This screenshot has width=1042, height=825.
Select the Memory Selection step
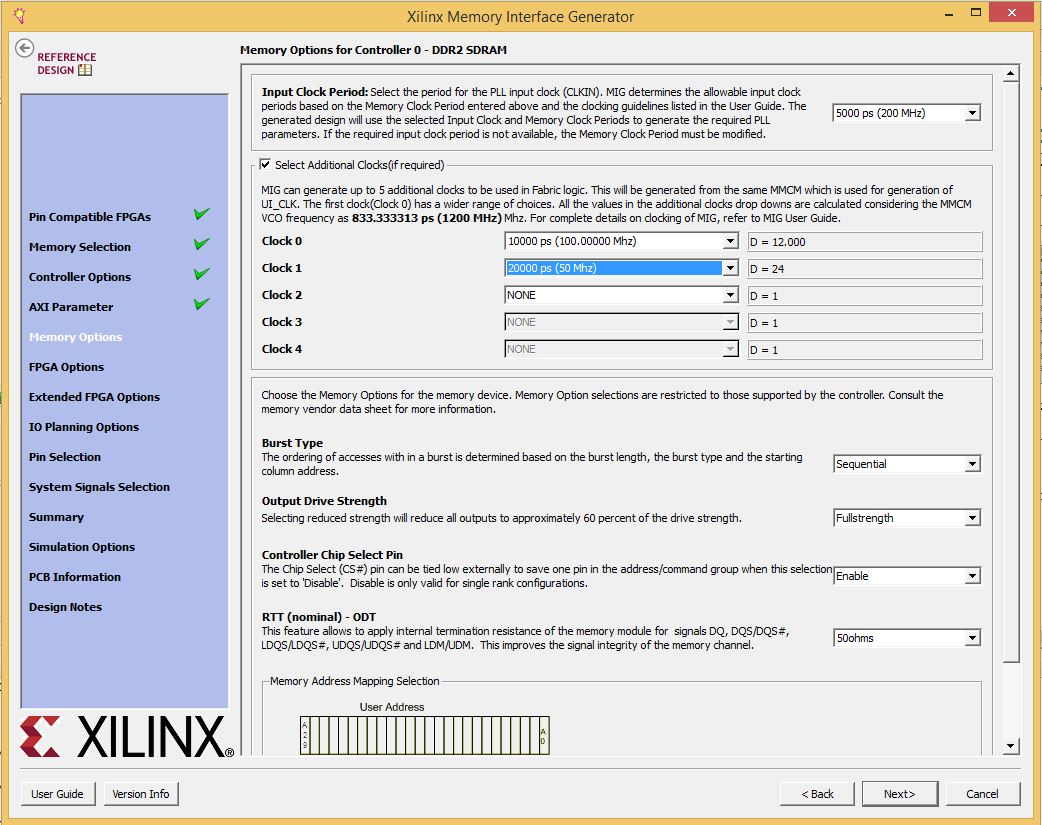point(80,247)
